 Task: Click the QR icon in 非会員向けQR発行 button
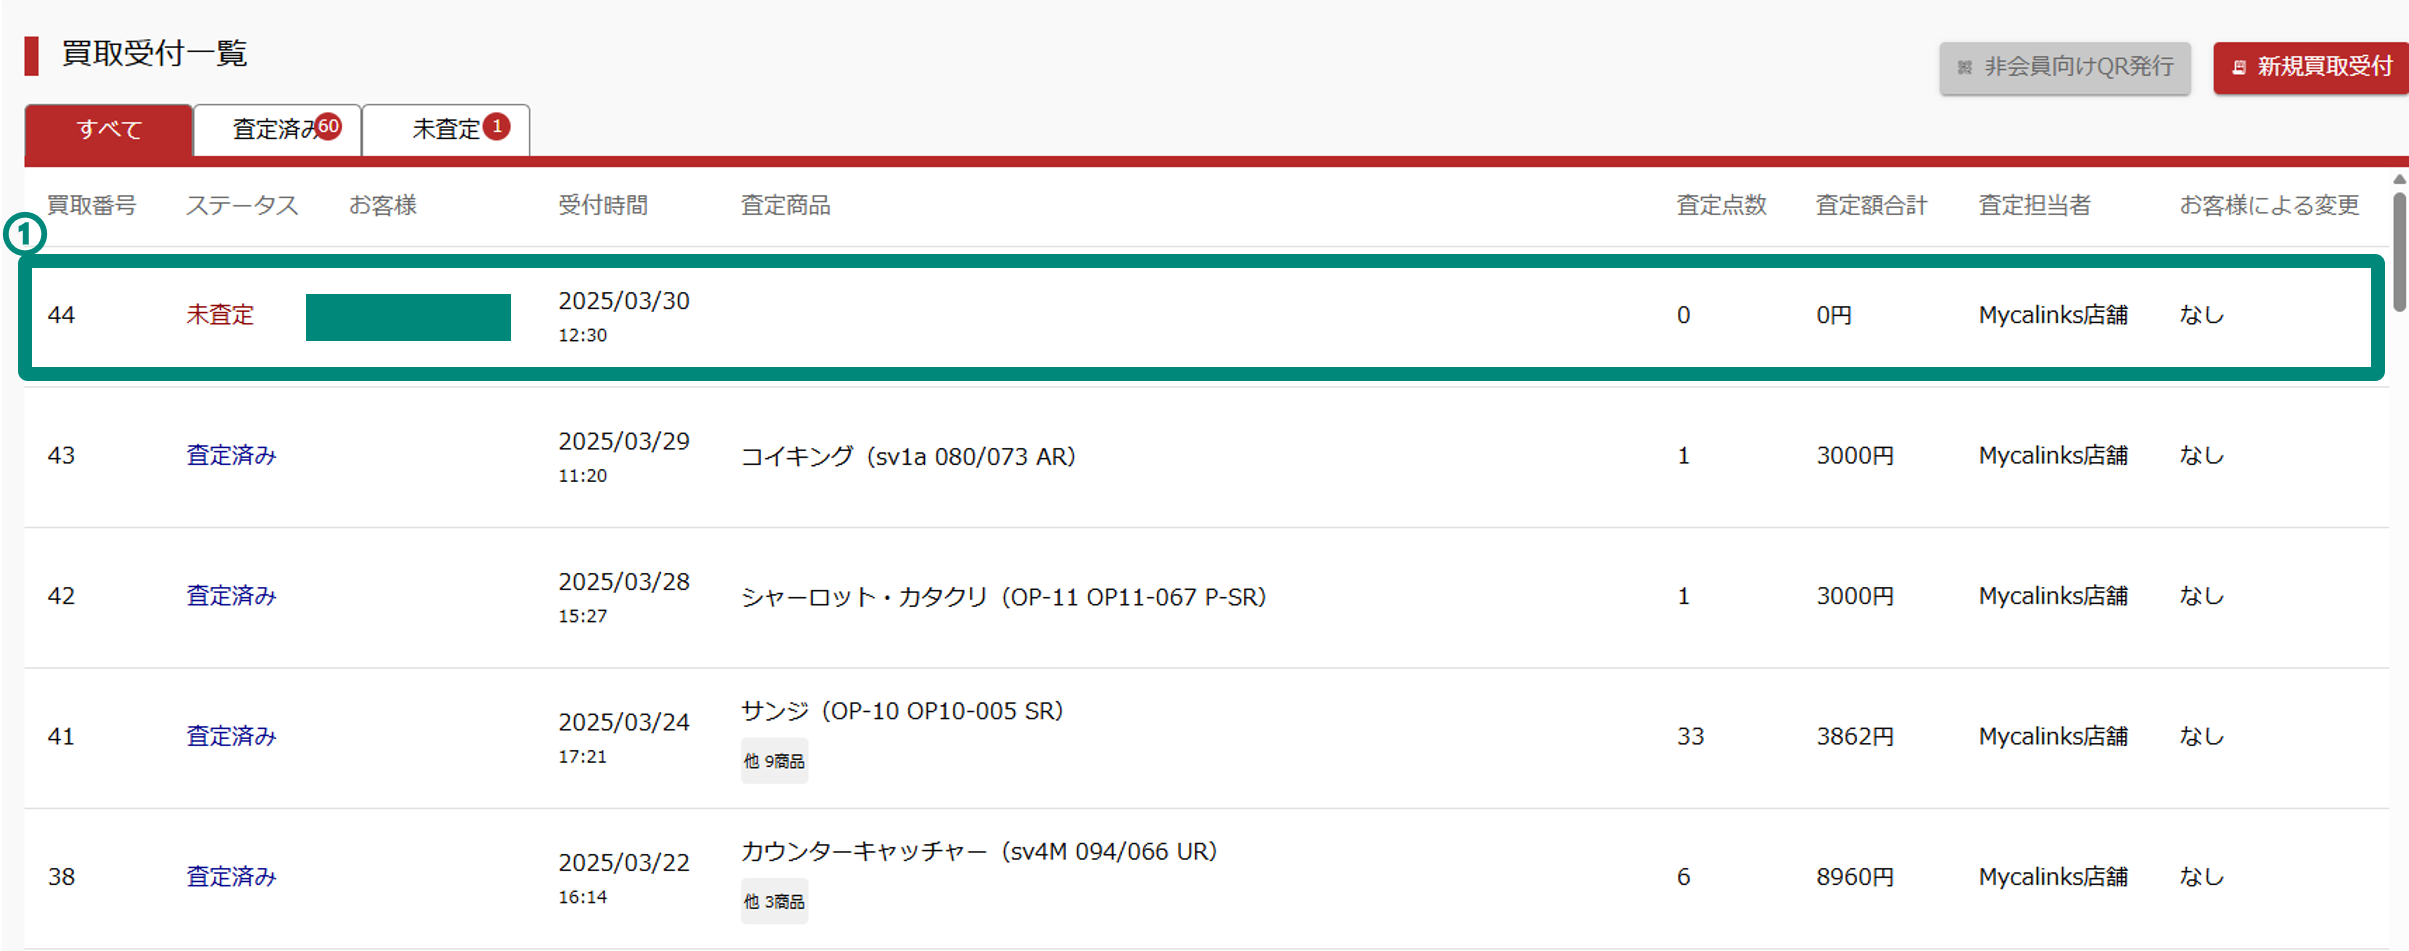point(1964,67)
